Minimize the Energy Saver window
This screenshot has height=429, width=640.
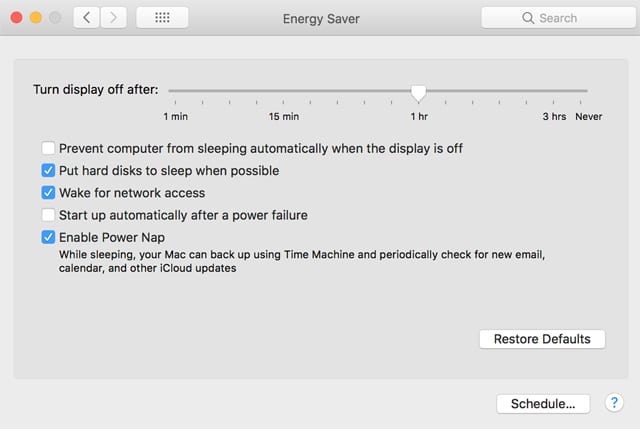35,18
